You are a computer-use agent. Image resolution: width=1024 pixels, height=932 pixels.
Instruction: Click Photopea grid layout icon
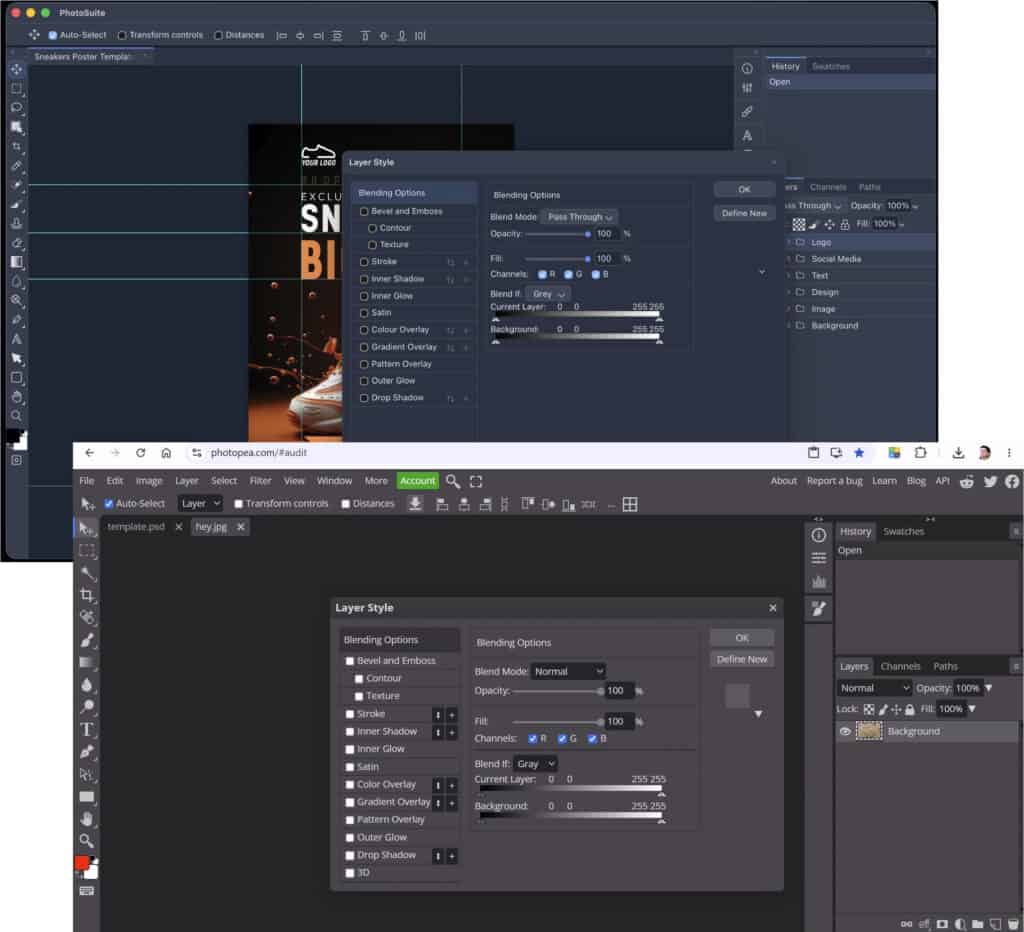[x=630, y=504]
